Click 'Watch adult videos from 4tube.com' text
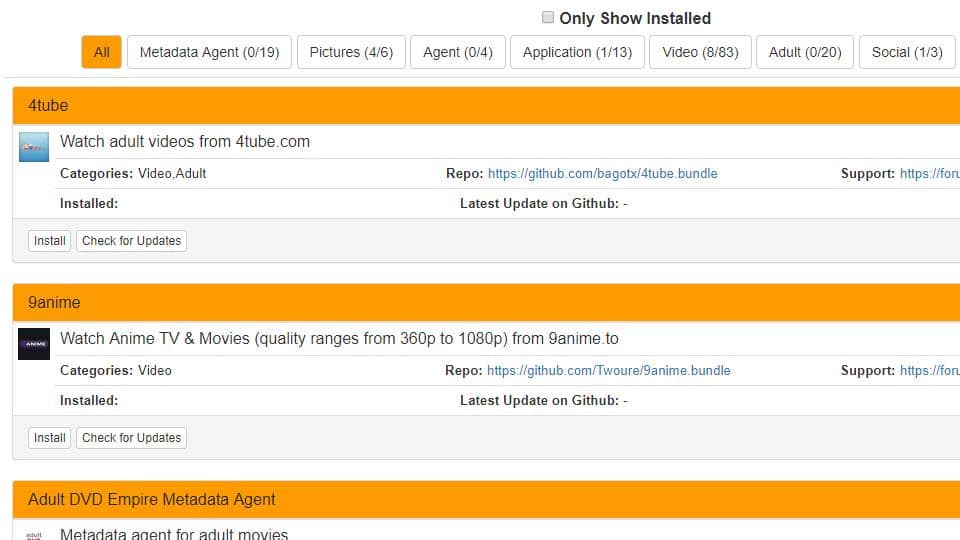960x540 pixels. coord(185,141)
